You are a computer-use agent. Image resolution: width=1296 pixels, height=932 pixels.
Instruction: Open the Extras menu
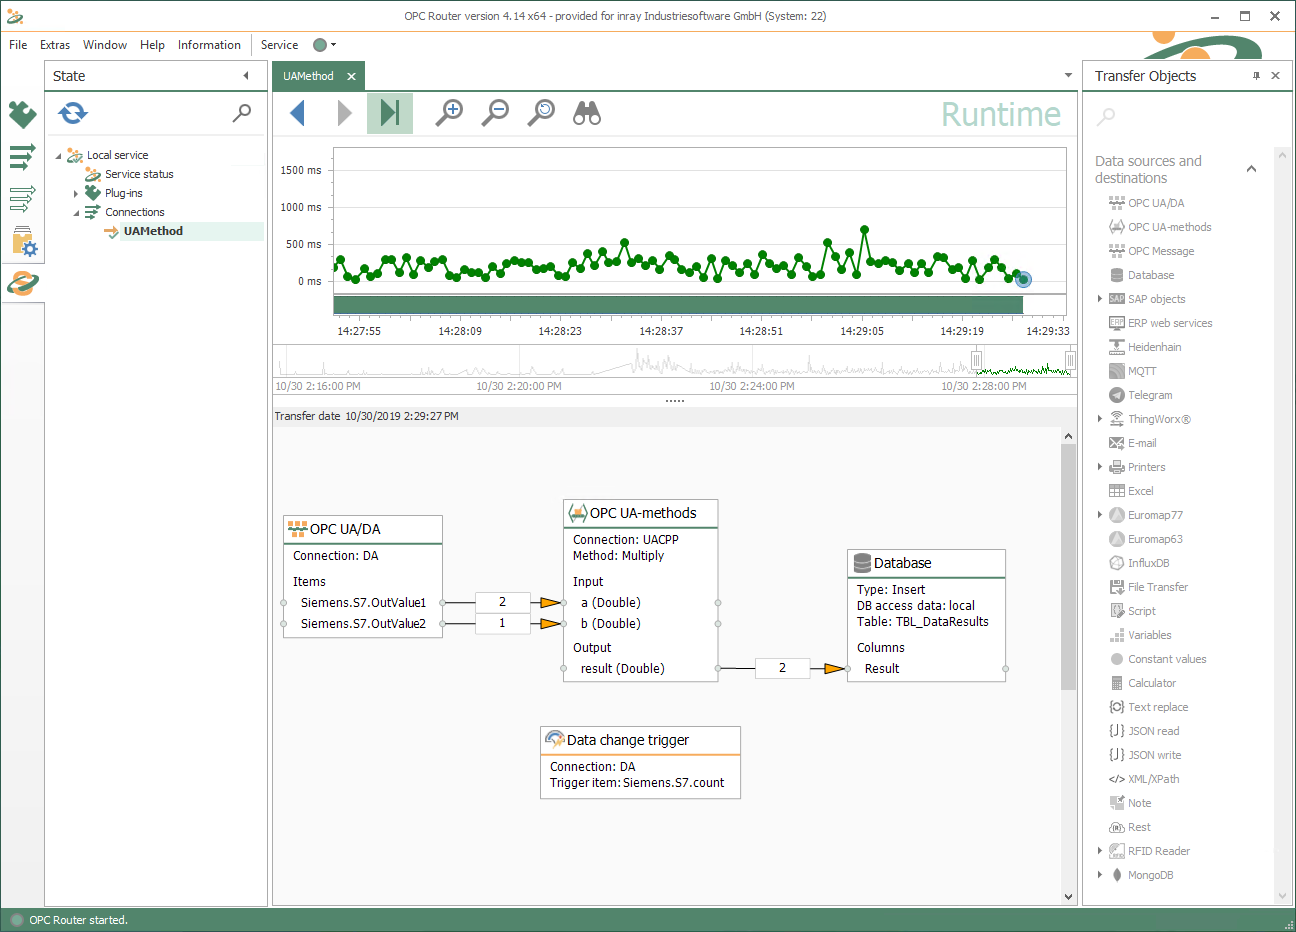click(x=55, y=44)
